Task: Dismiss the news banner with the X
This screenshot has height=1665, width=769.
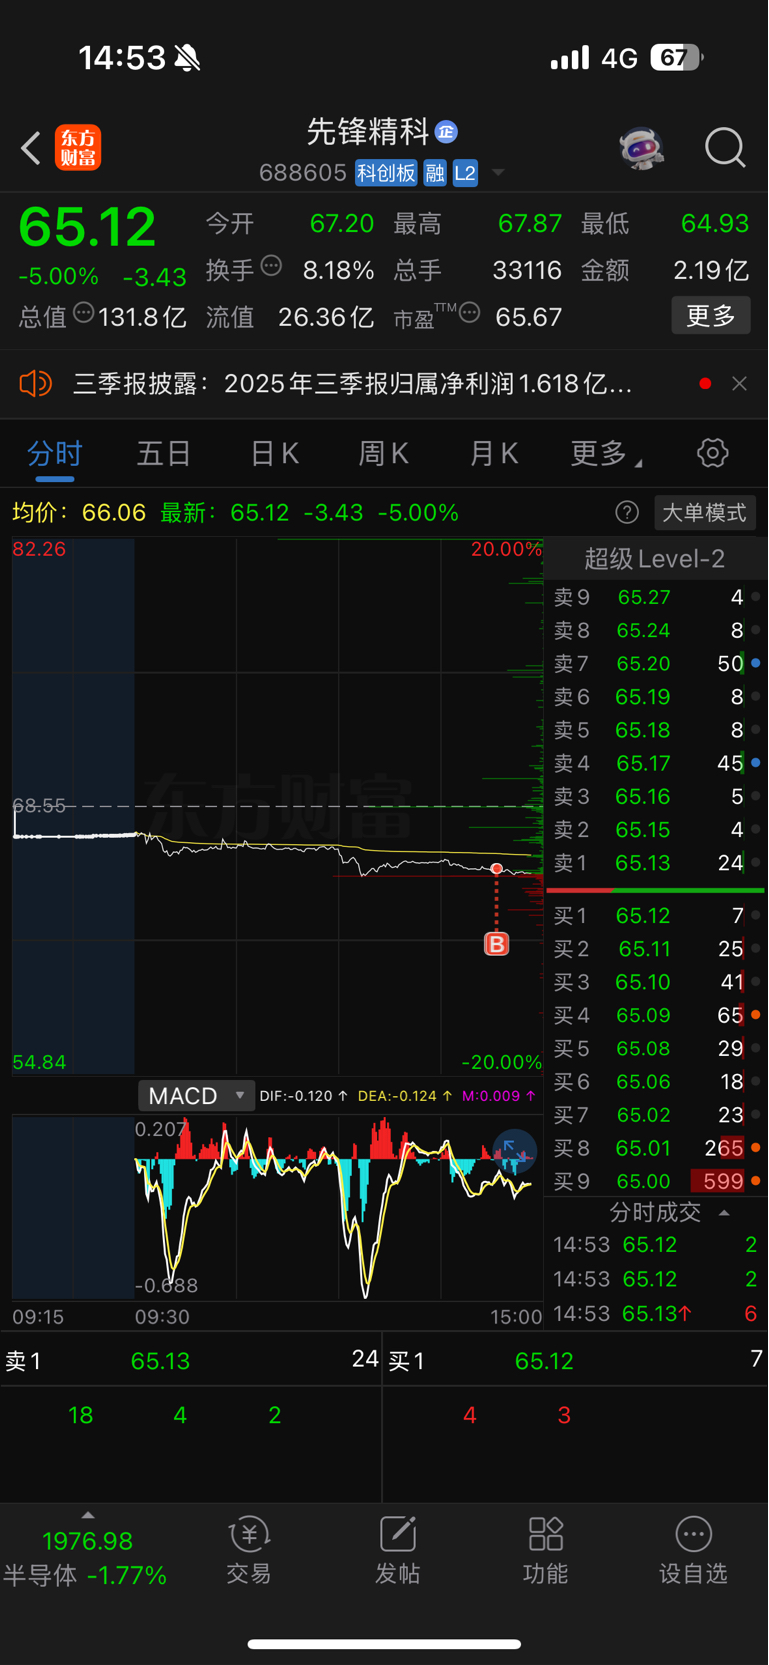Action: 739,384
